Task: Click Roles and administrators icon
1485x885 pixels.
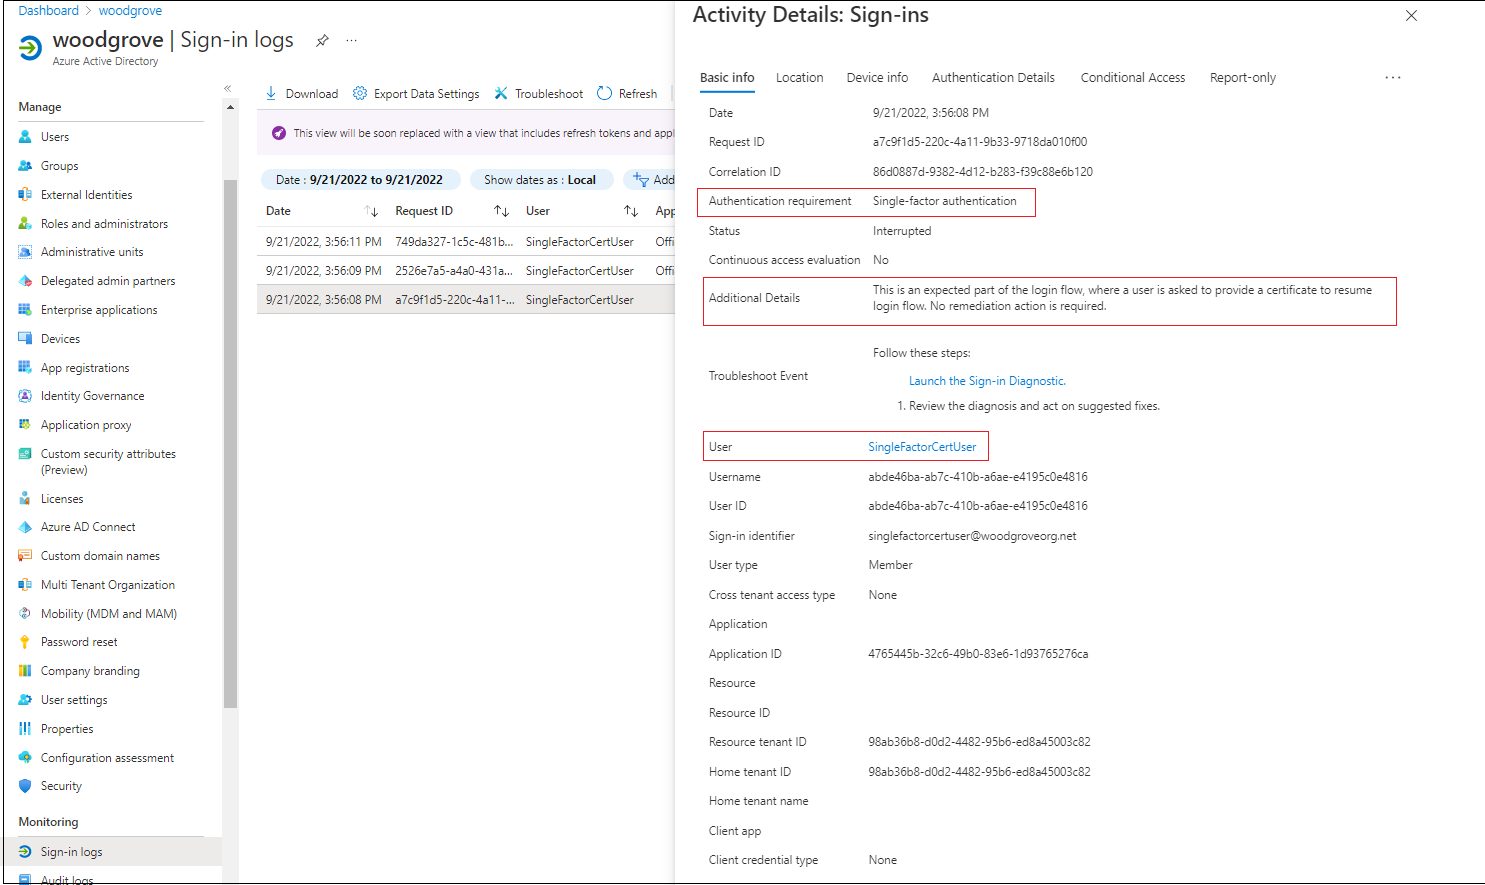Action: pos(25,224)
